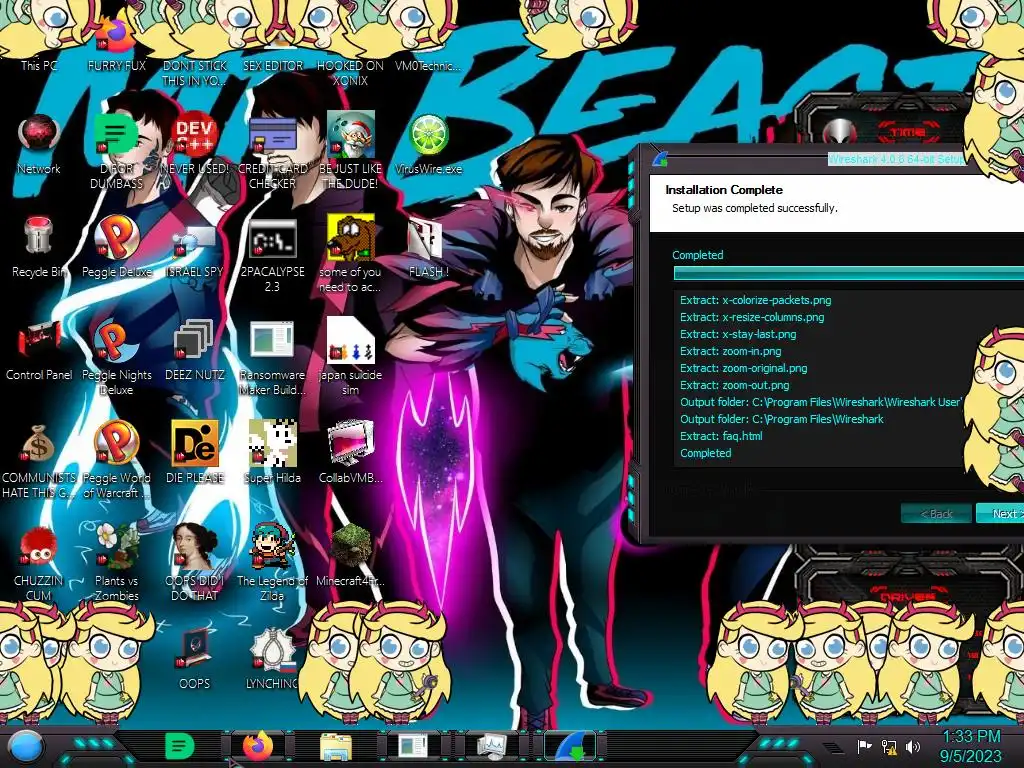The width and height of the screenshot is (1024, 768).
Task: Select the 'Extract: zoom-in.png' log line
Action: 730,351
